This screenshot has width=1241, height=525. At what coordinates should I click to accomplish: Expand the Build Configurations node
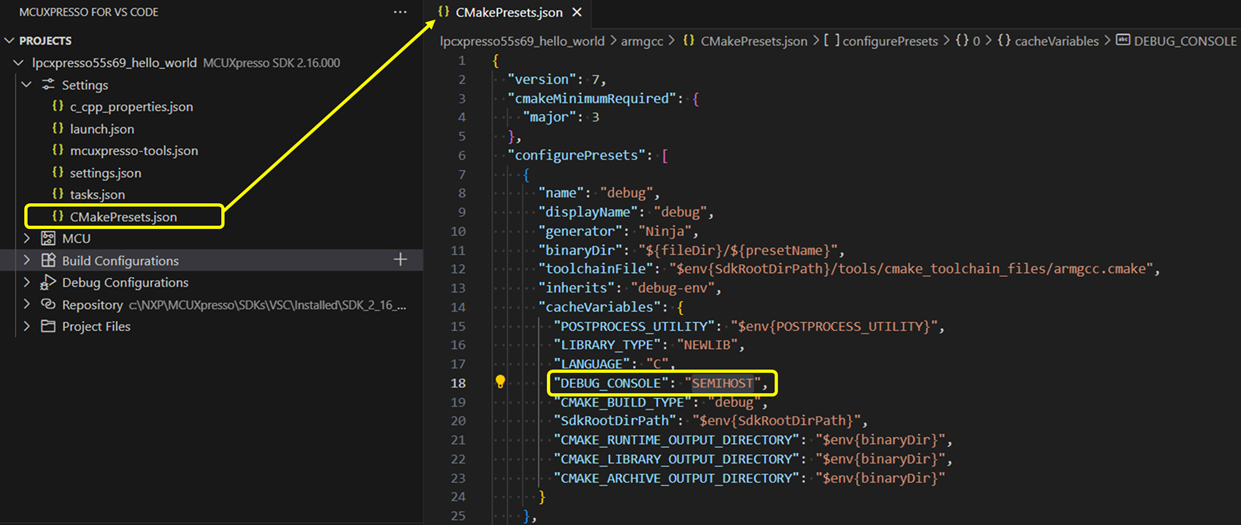pos(27,261)
